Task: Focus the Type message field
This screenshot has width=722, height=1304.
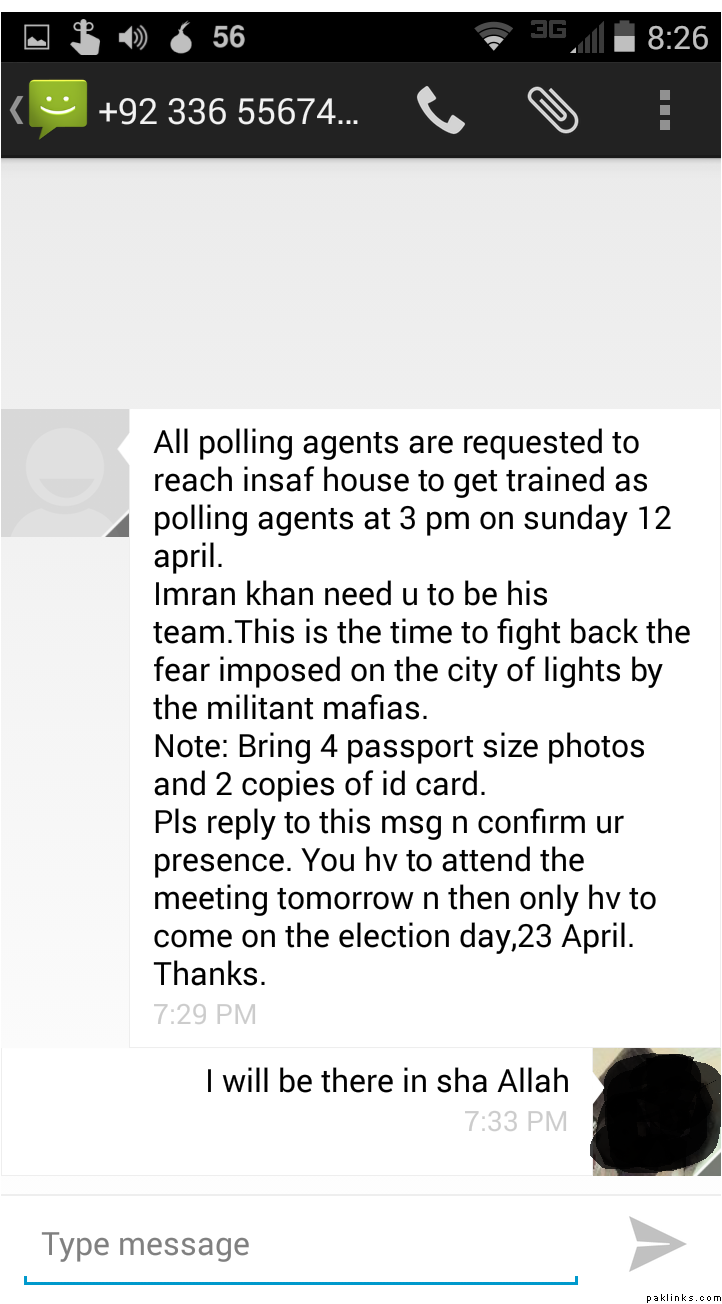Action: pyautogui.click(x=300, y=1245)
